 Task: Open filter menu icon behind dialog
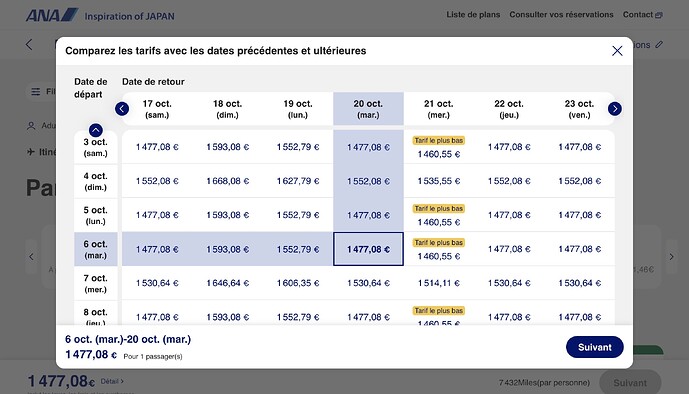tap(36, 91)
